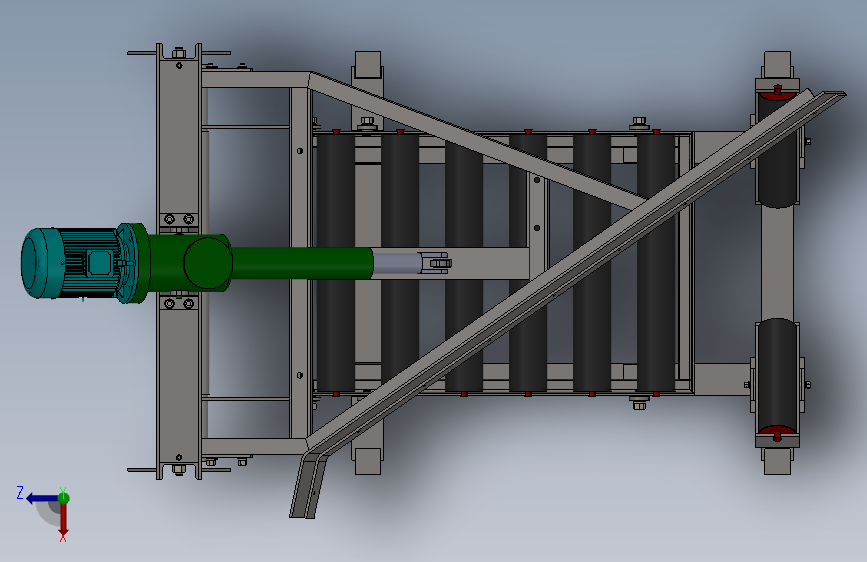The width and height of the screenshot is (867, 562).
Task: Select the silver piston rod beside the green tube
Action: coord(396,264)
